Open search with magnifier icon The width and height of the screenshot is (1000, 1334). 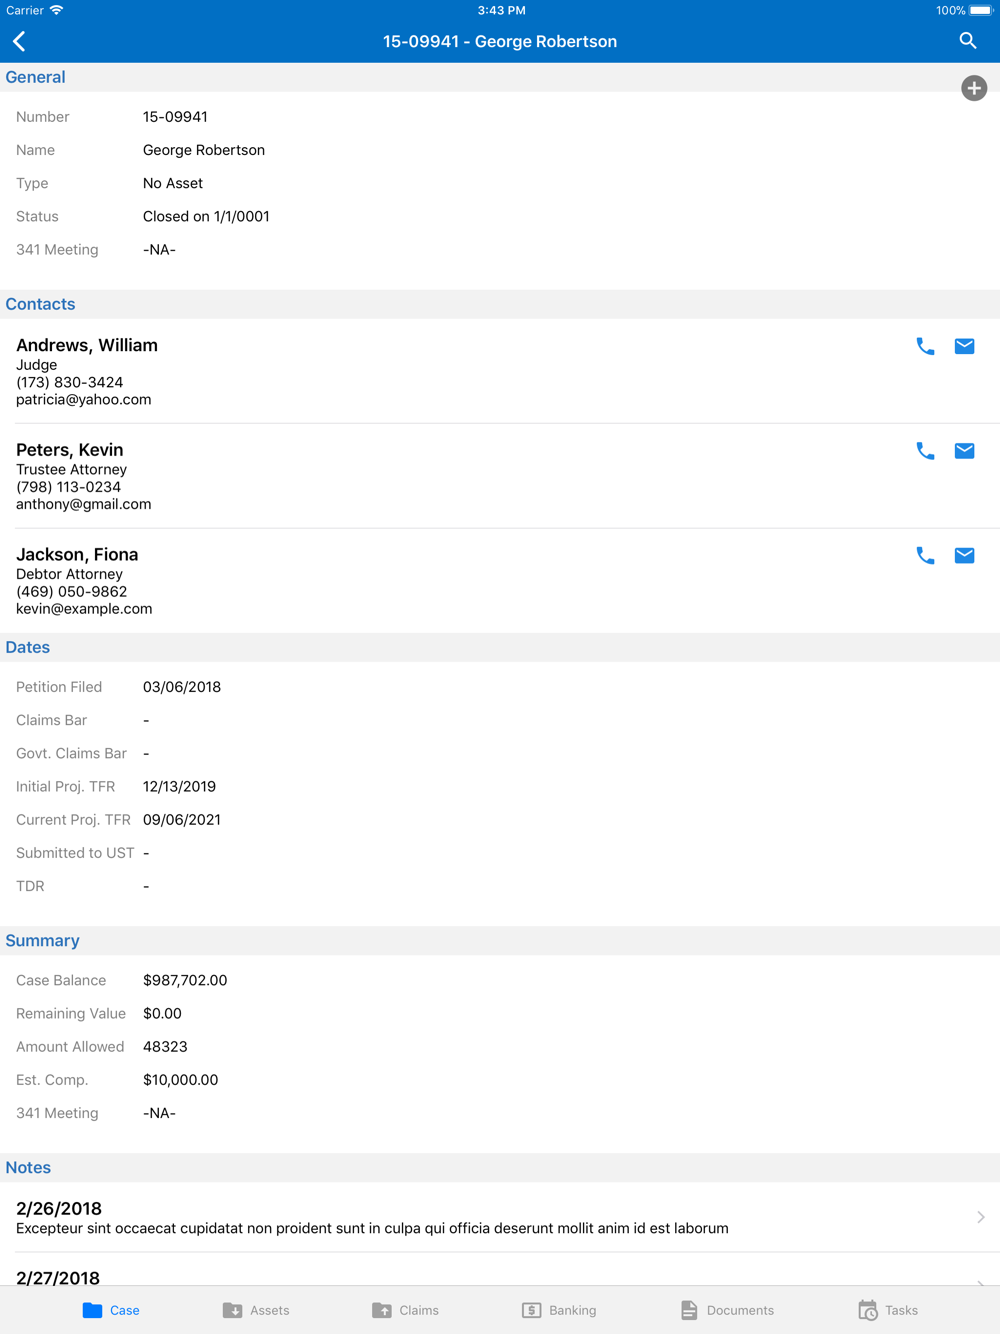[x=967, y=41]
